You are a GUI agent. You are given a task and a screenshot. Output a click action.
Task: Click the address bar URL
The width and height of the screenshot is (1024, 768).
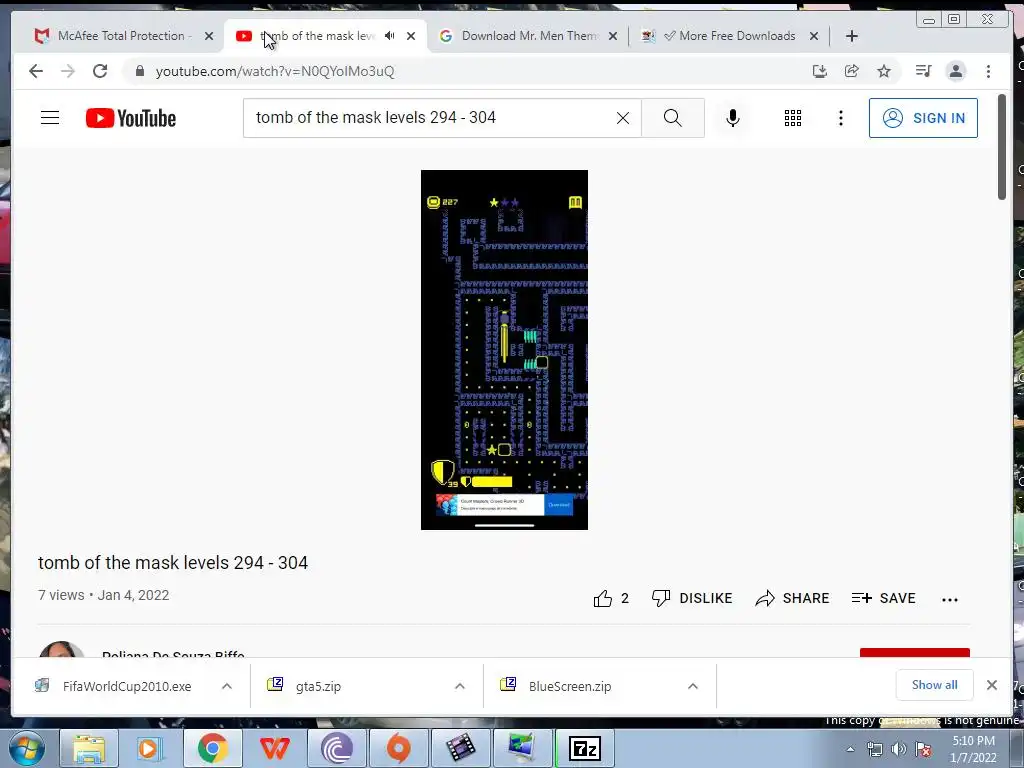(x=275, y=71)
